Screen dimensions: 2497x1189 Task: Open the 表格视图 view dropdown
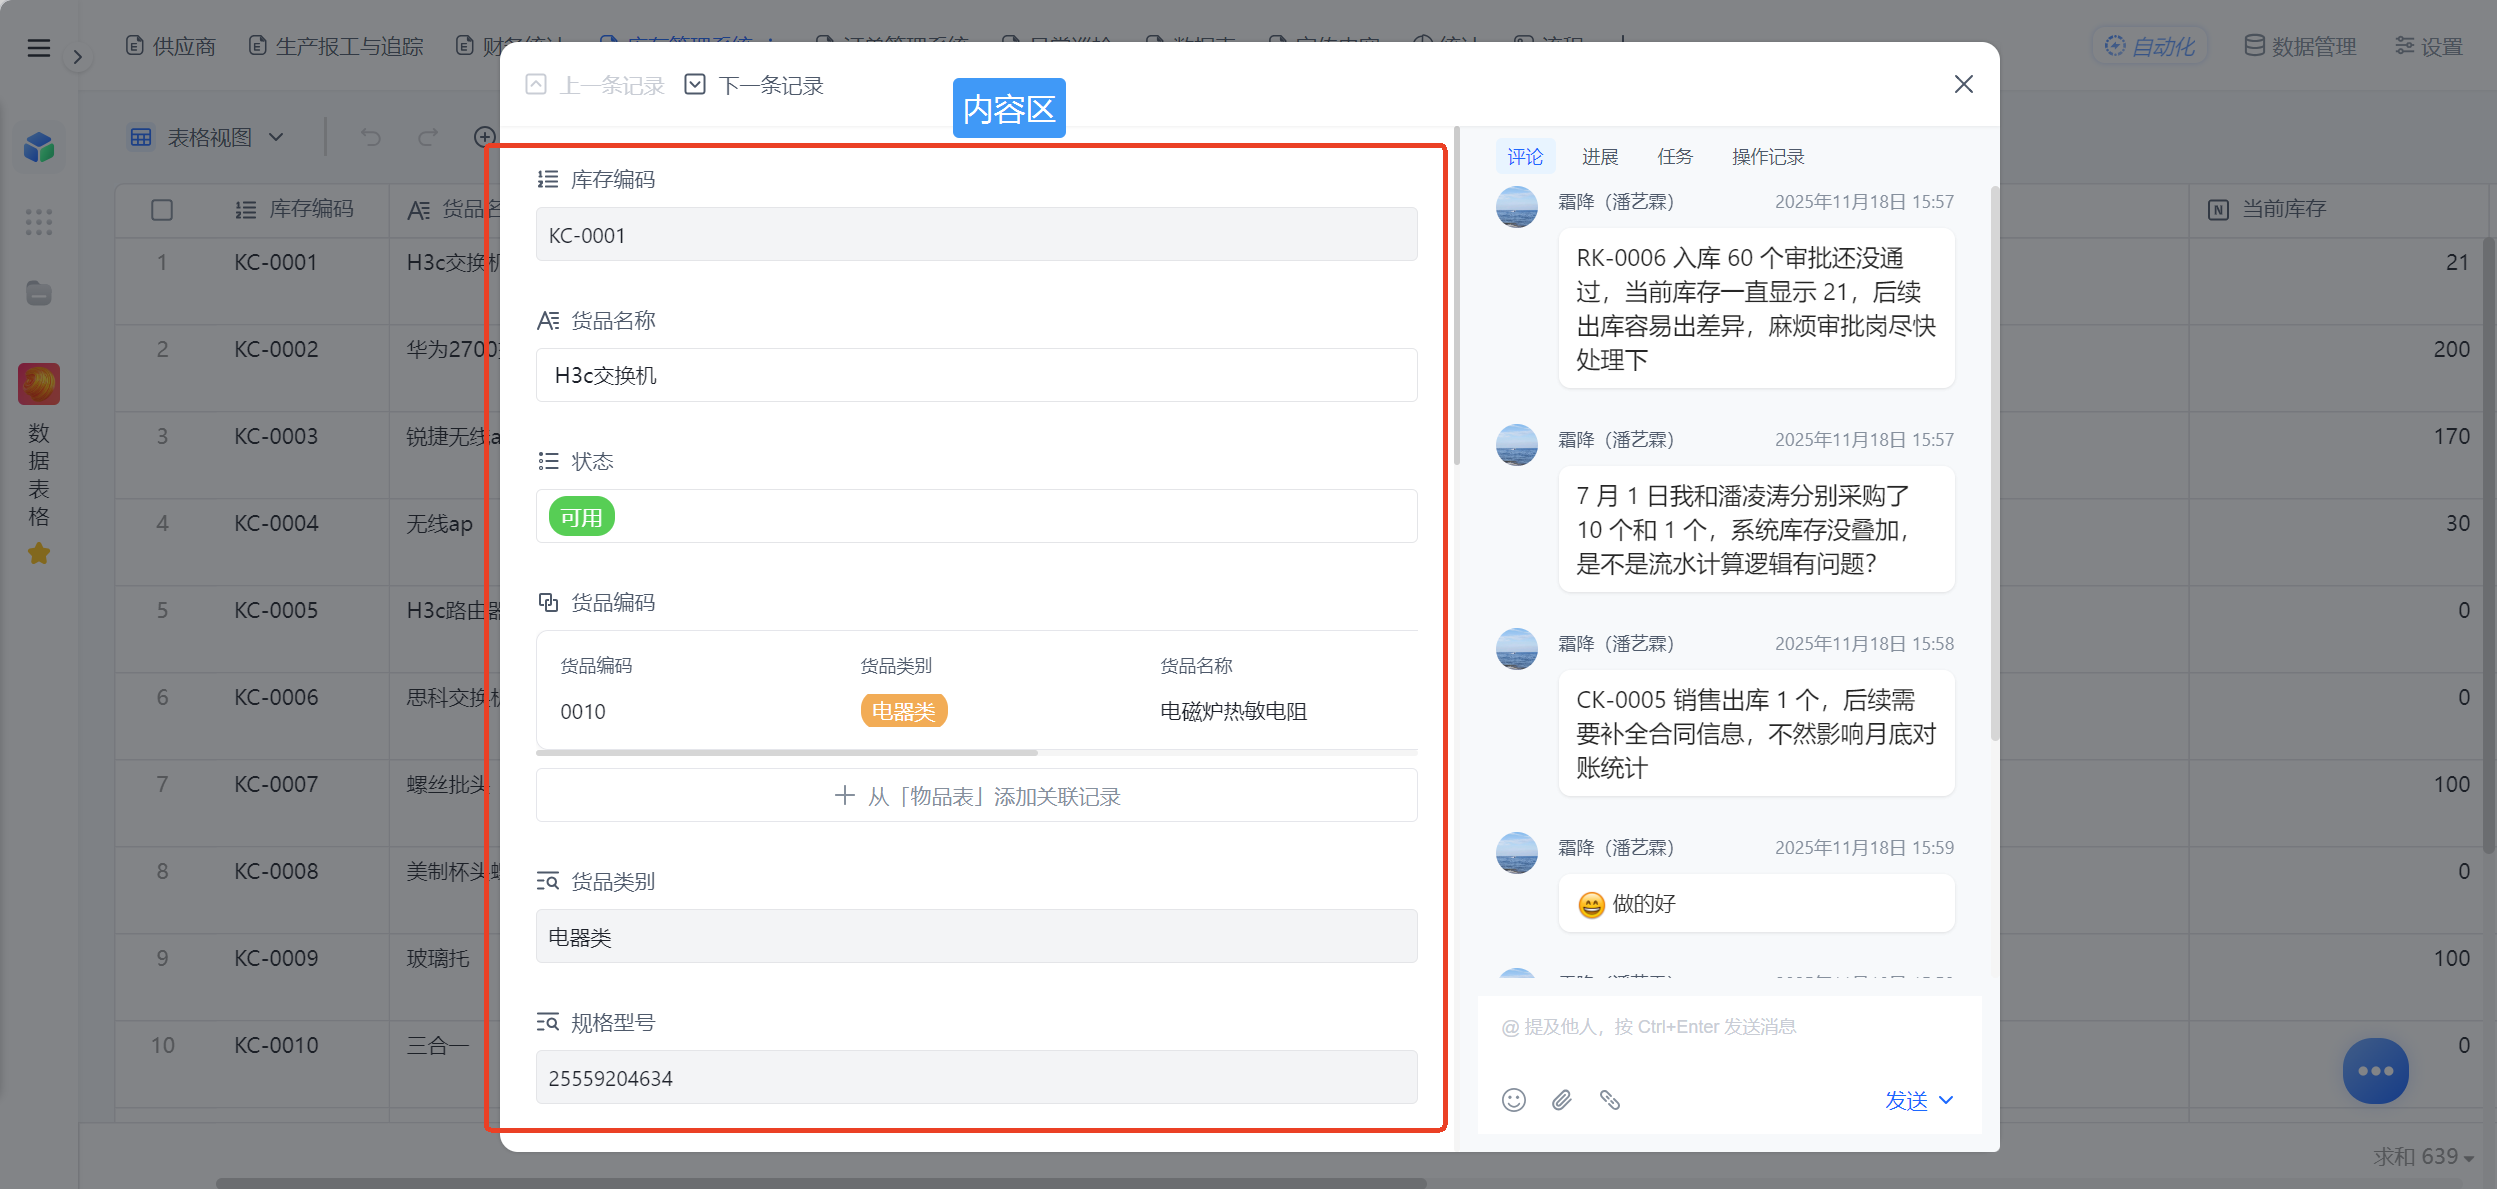pos(207,137)
